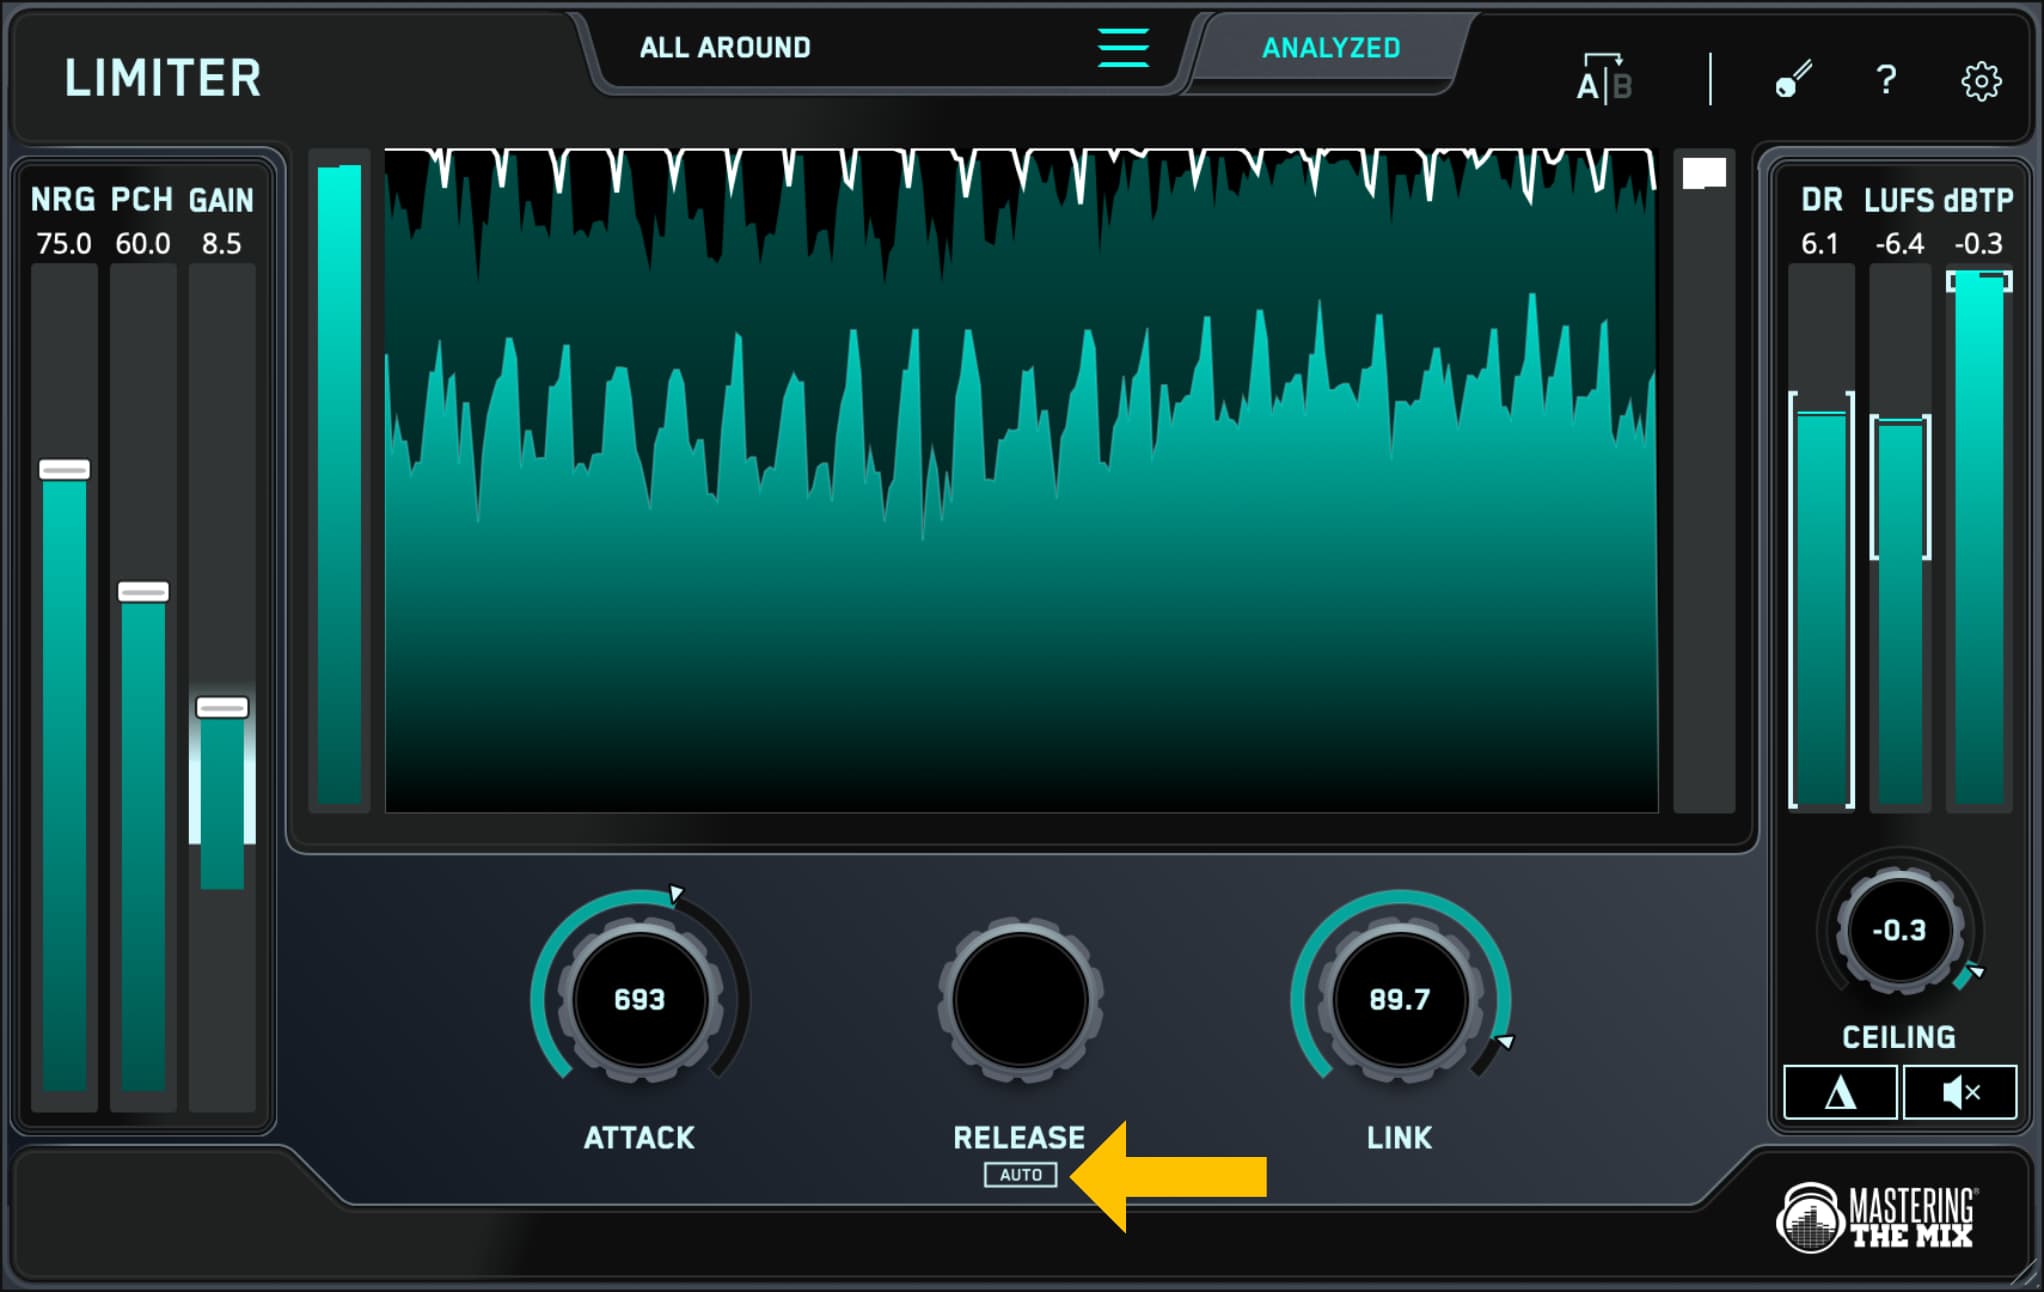
Task: Click the Mastering The Mix logo
Action: (1877, 1217)
